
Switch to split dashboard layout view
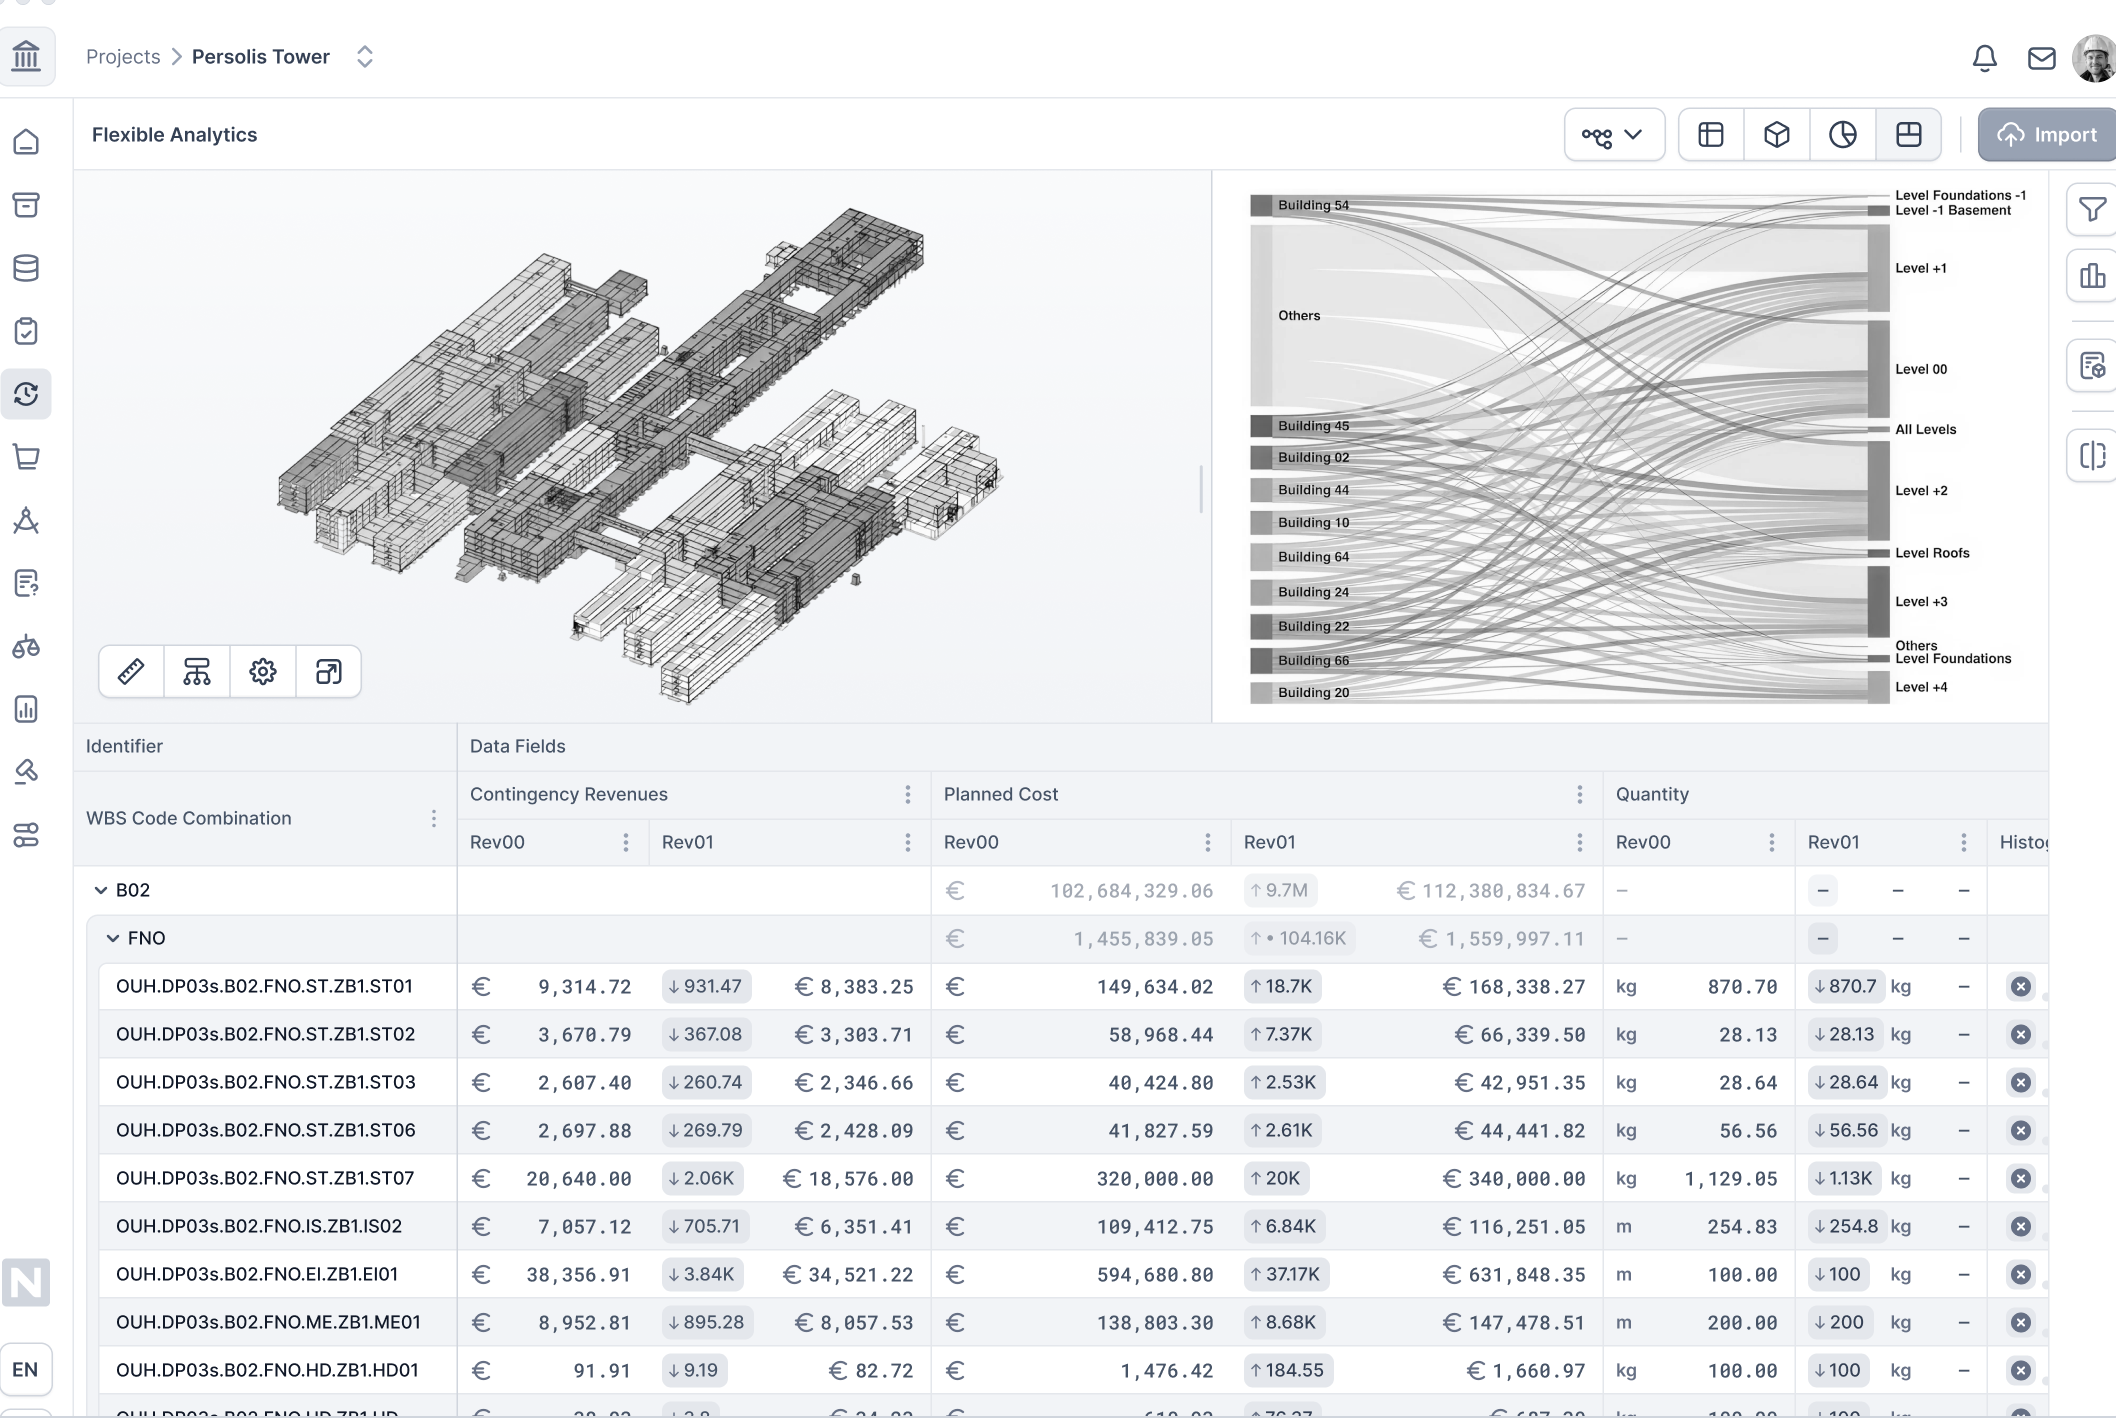(x=1909, y=135)
